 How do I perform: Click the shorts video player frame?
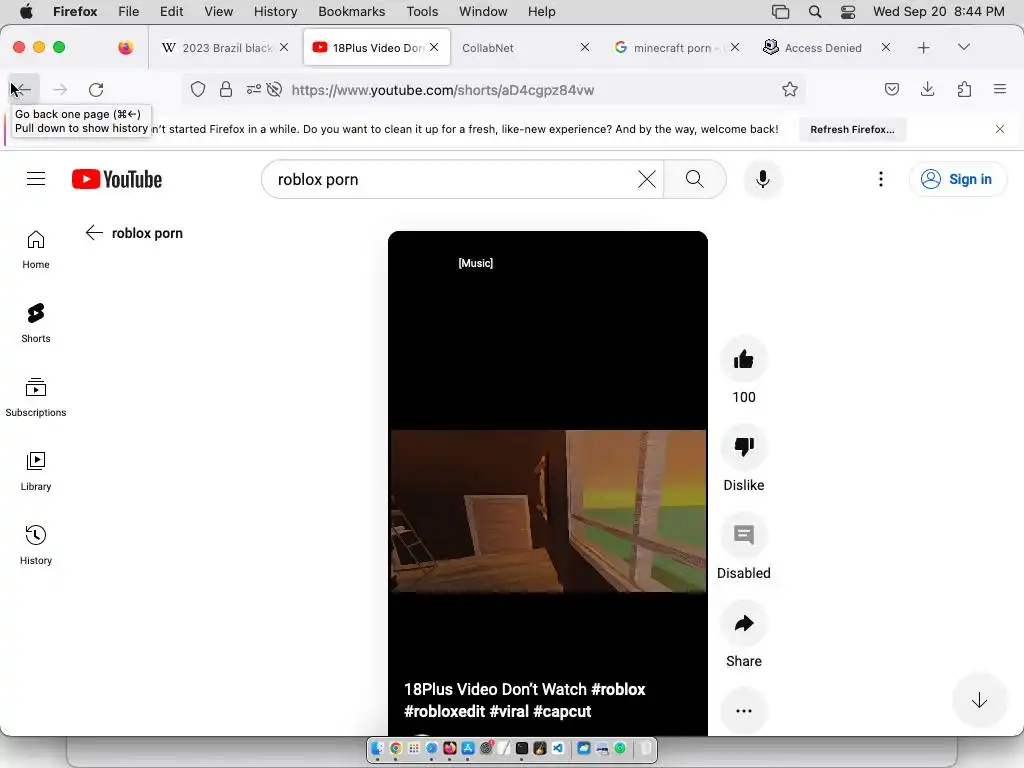548,483
